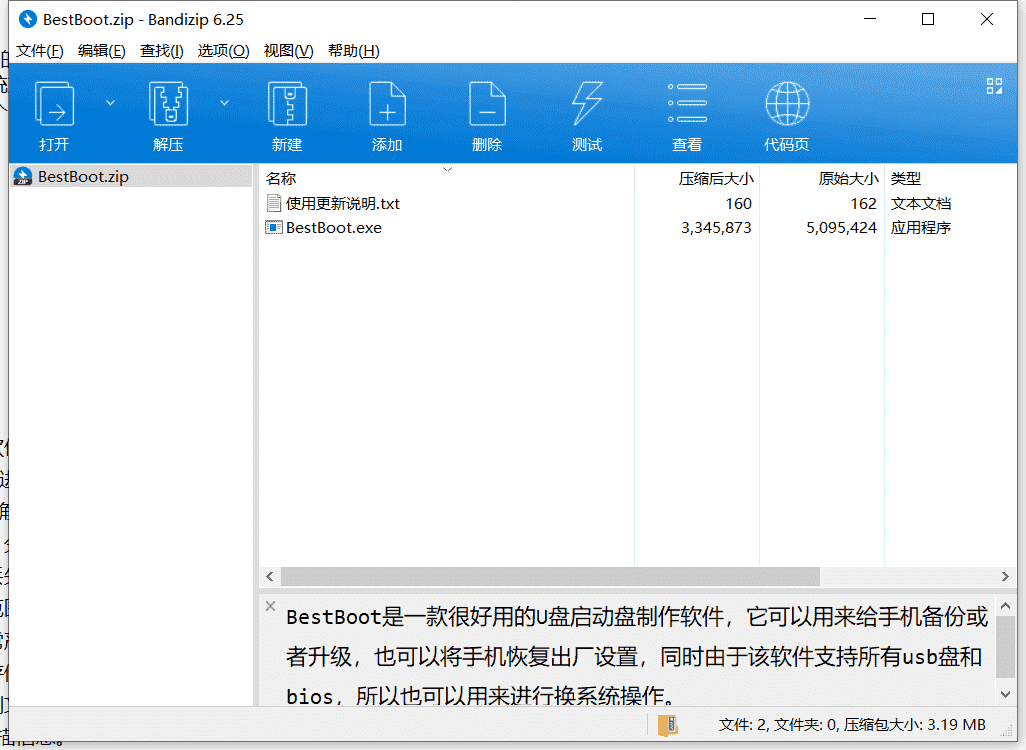
Task: Click the comment panel scroll up arrow
Action: tap(1006, 606)
